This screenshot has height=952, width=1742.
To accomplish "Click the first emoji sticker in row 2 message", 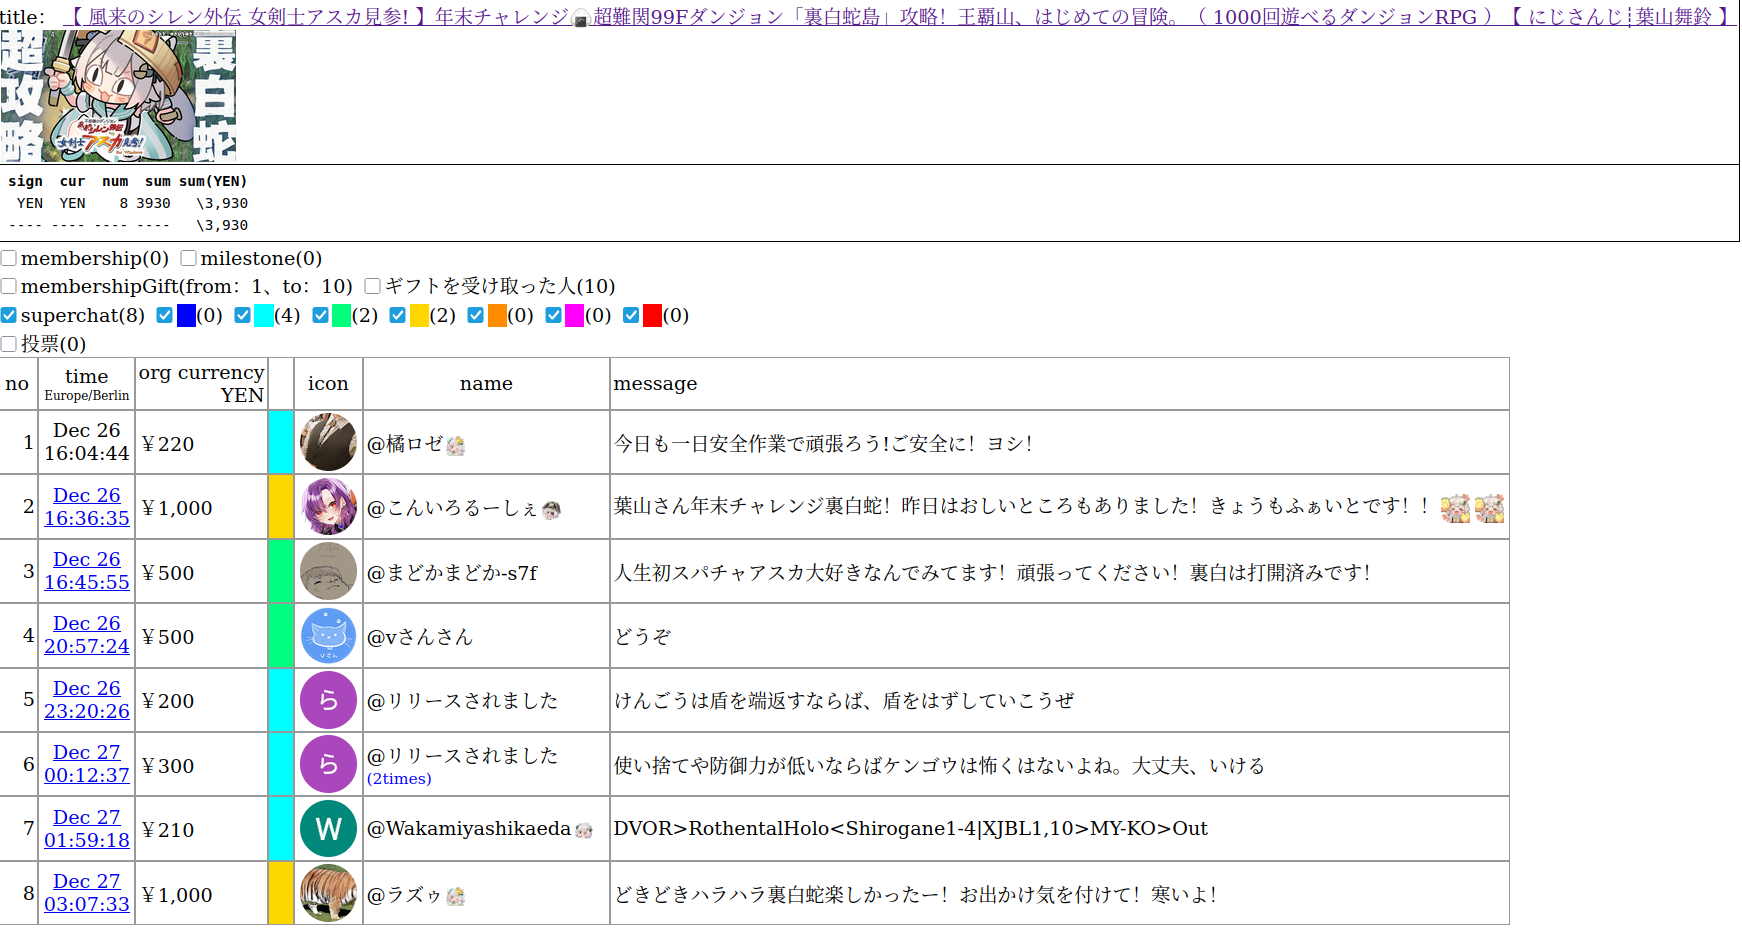I will (x=1456, y=508).
